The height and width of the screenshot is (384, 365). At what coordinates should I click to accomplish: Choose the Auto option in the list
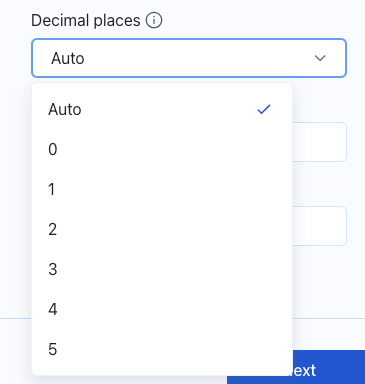tap(162, 109)
